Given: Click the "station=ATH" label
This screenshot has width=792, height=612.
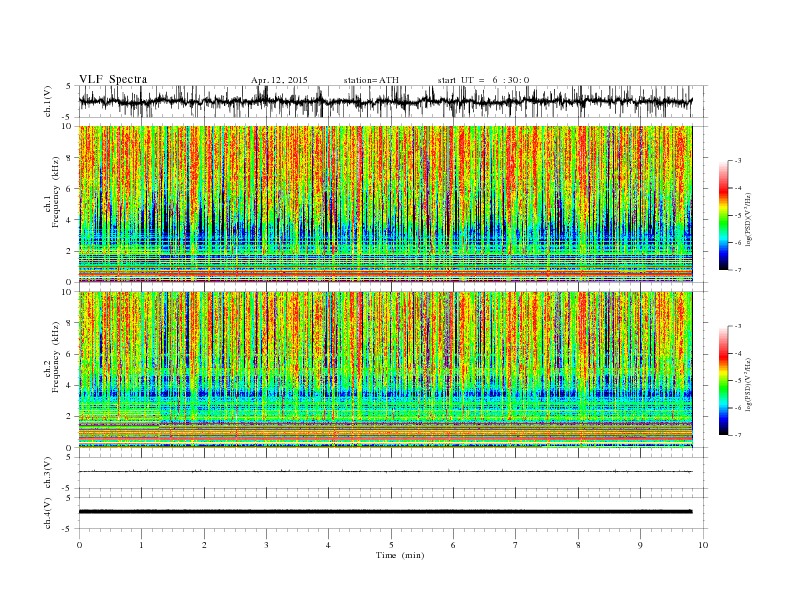Looking at the screenshot, I should click(371, 80).
